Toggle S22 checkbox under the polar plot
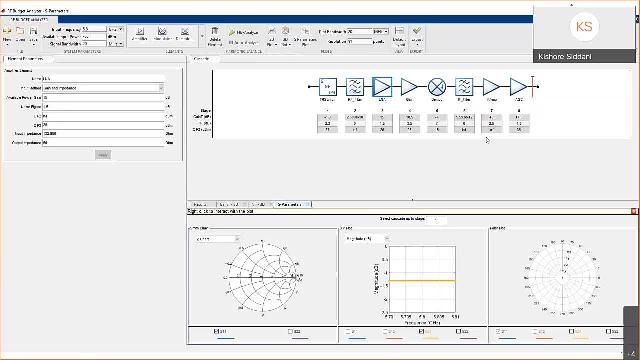The width and height of the screenshot is (640, 360). [608, 331]
